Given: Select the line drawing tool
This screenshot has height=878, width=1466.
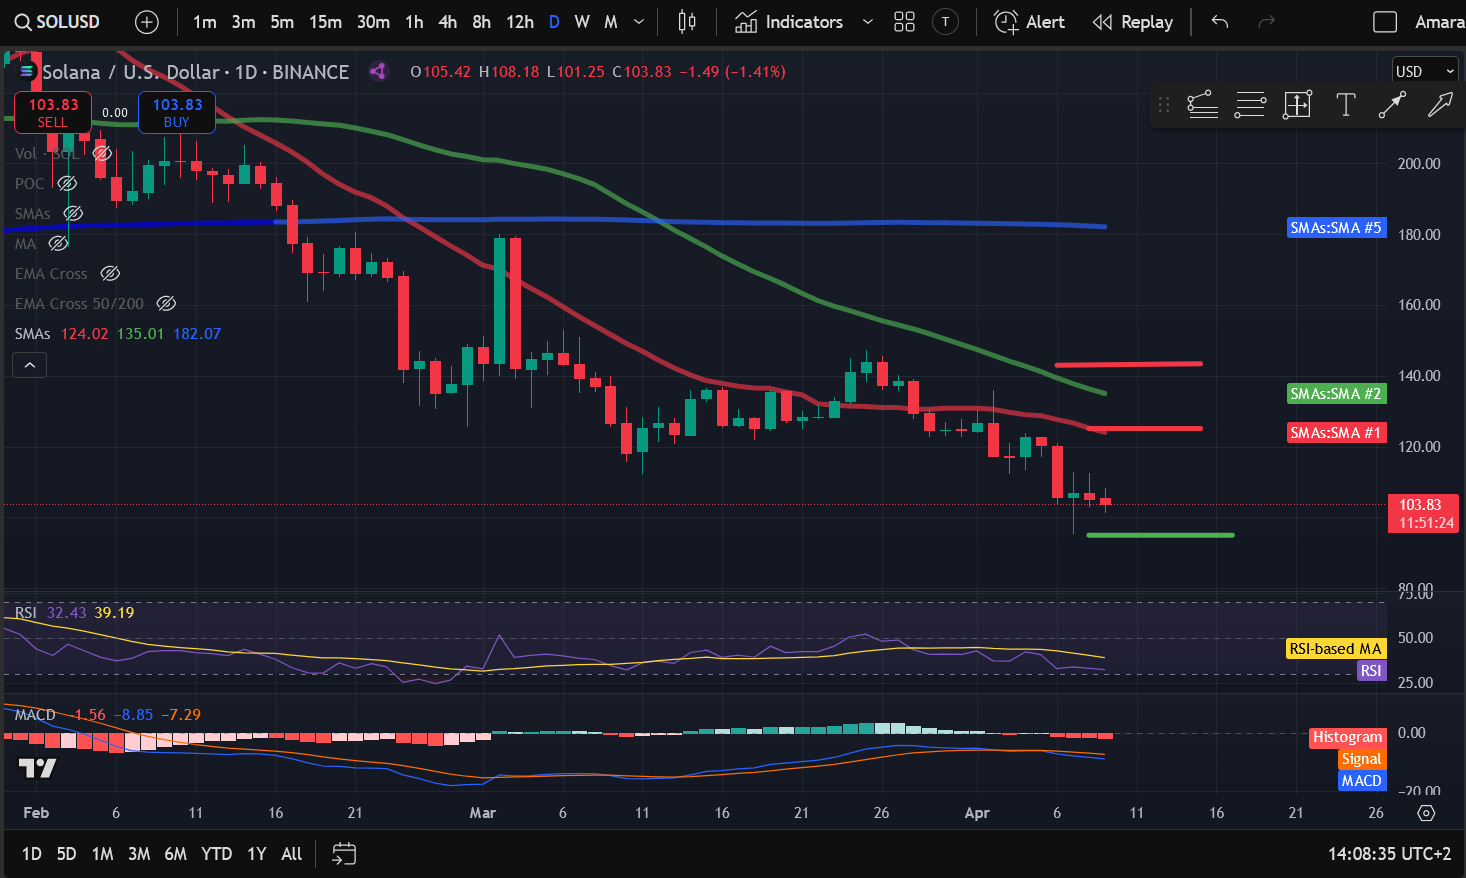Looking at the screenshot, I should 1392,104.
